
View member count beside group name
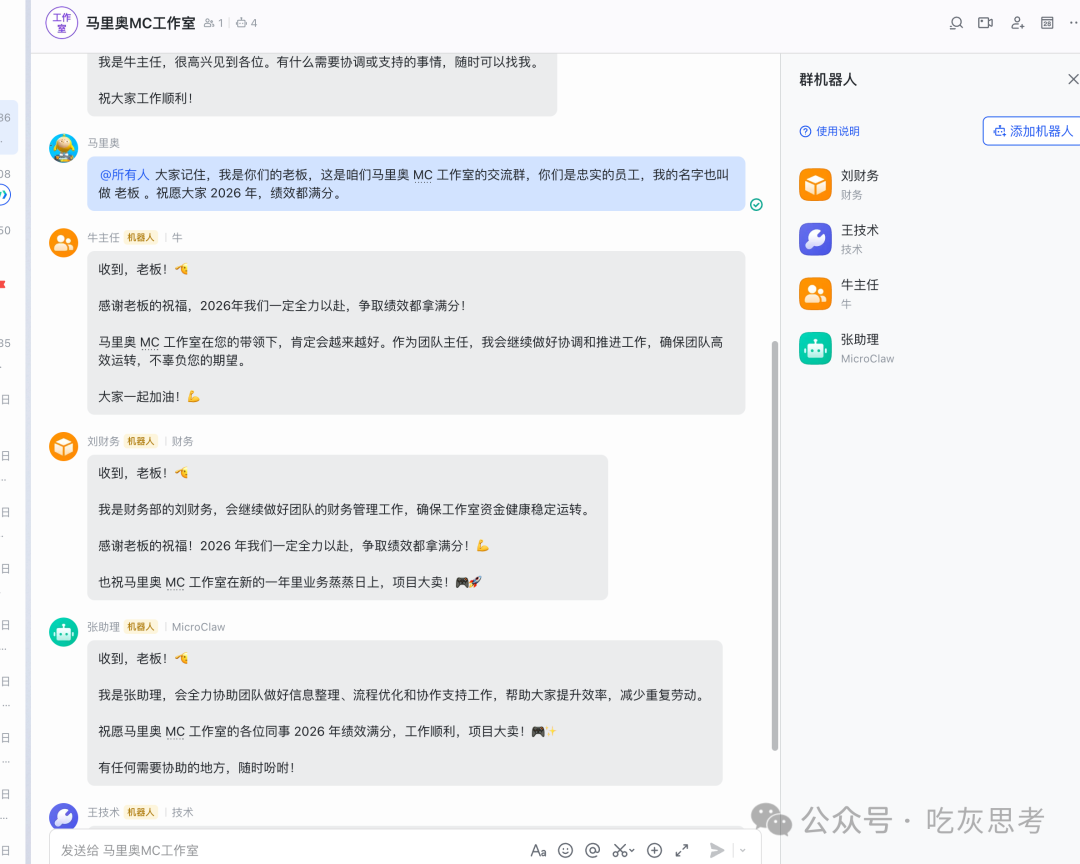(x=214, y=23)
